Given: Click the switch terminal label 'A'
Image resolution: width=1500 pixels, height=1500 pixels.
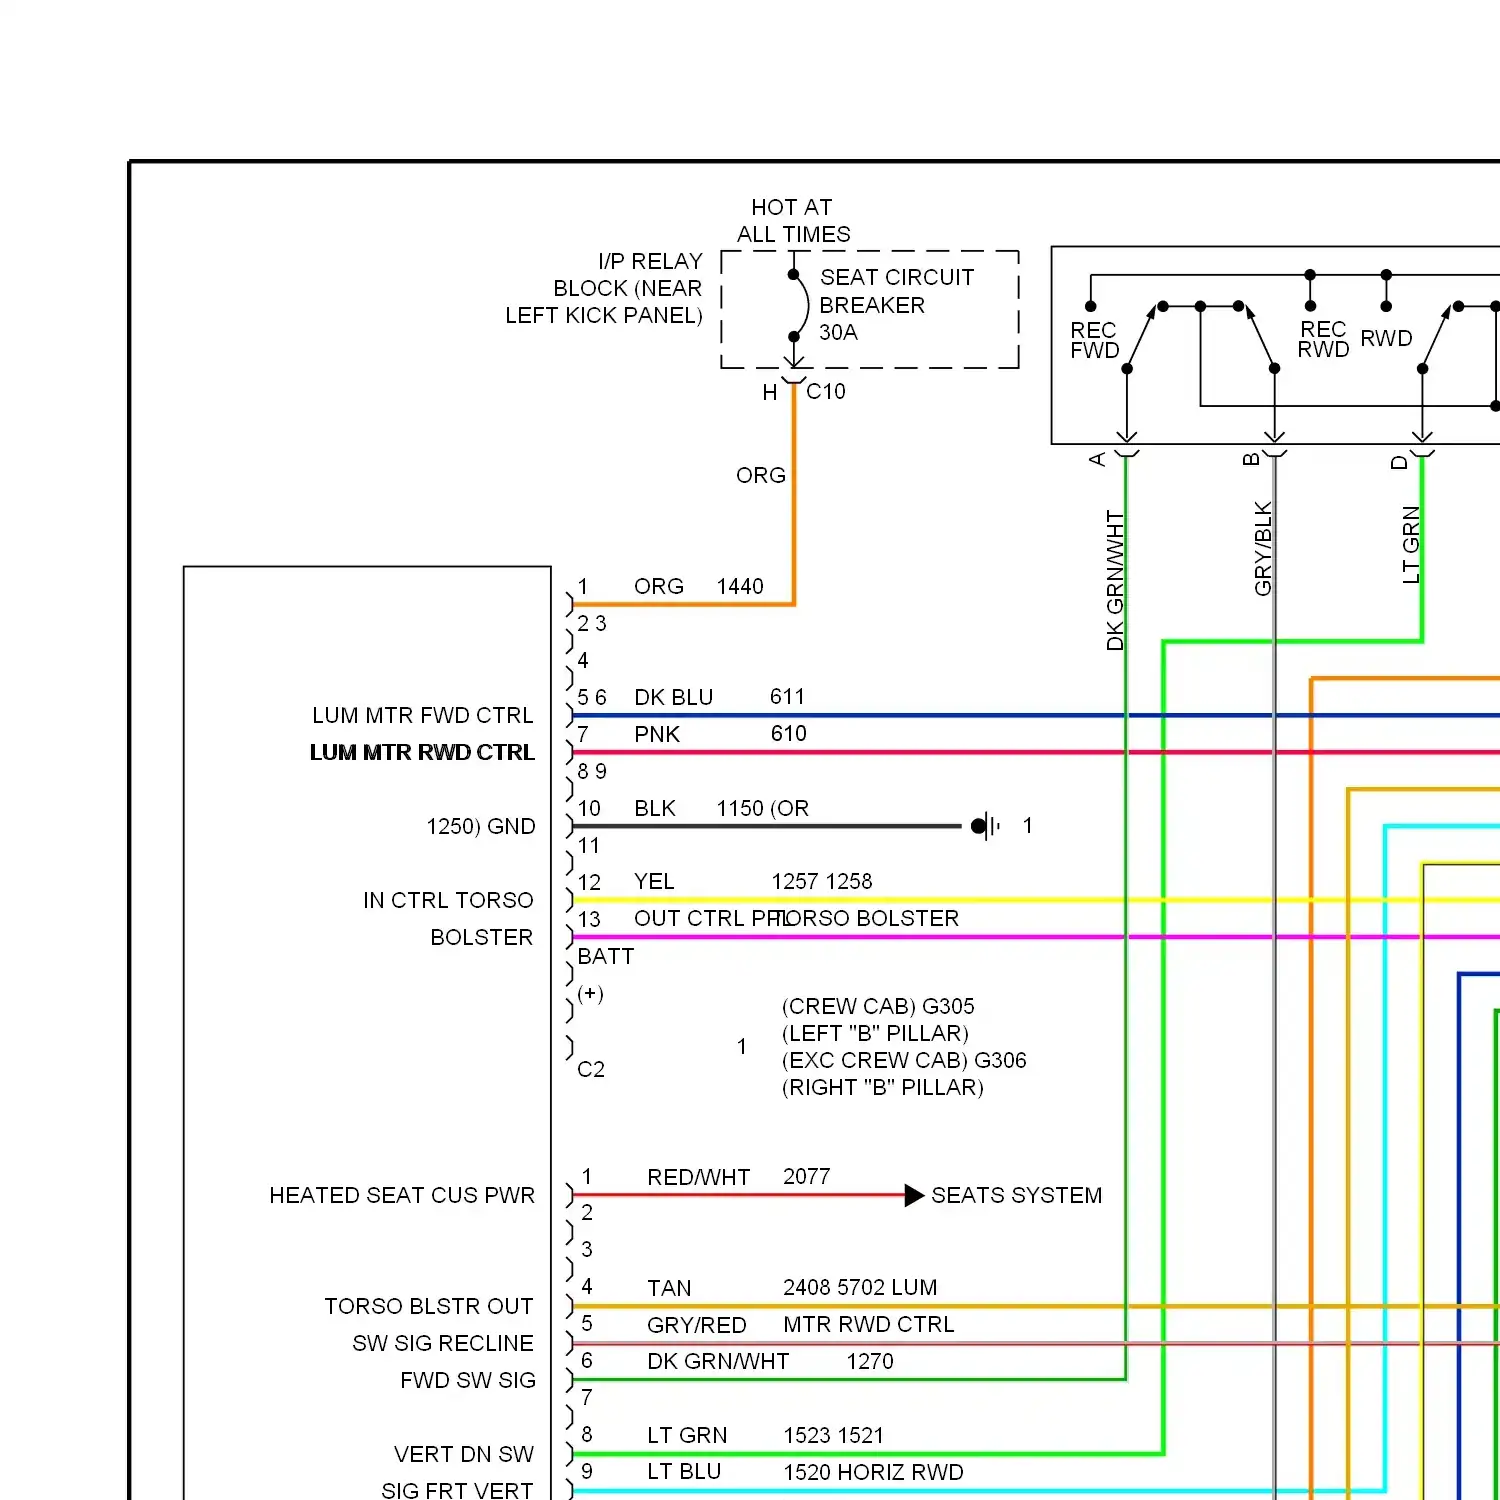Looking at the screenshot, I should [1097, 459].
